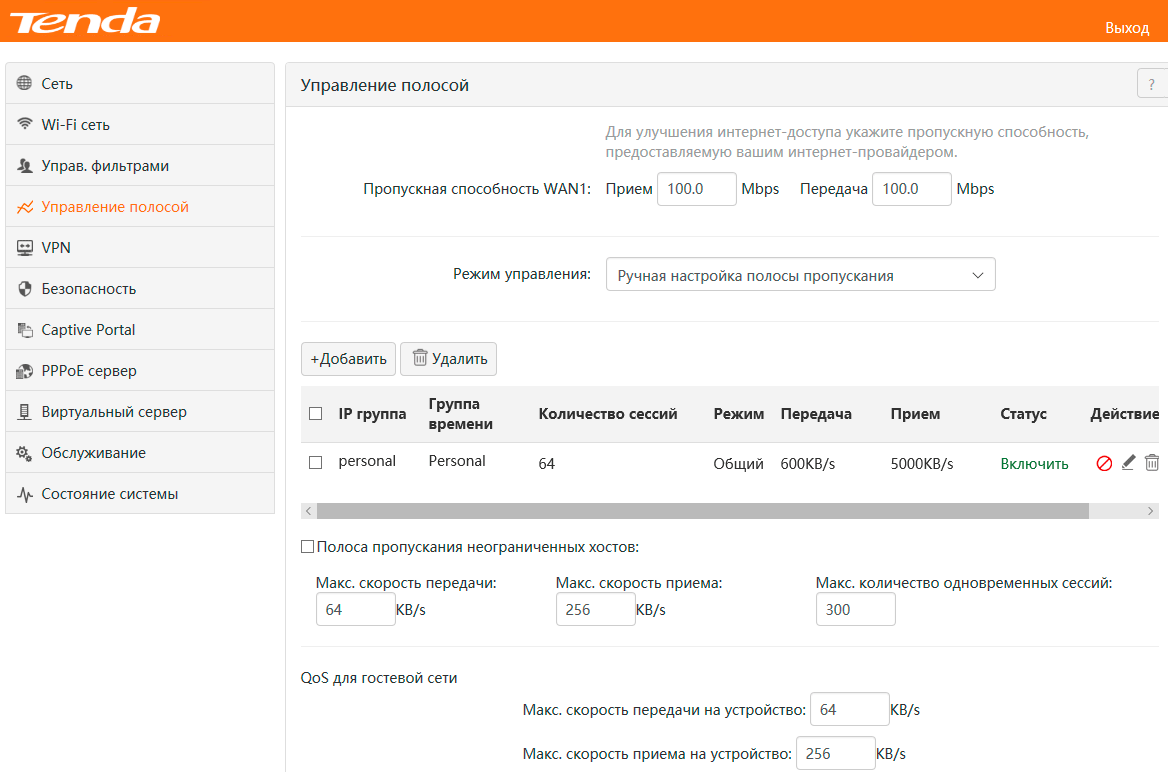
Task: Disable the personal rule via red icon
Action: point(1104,463)
